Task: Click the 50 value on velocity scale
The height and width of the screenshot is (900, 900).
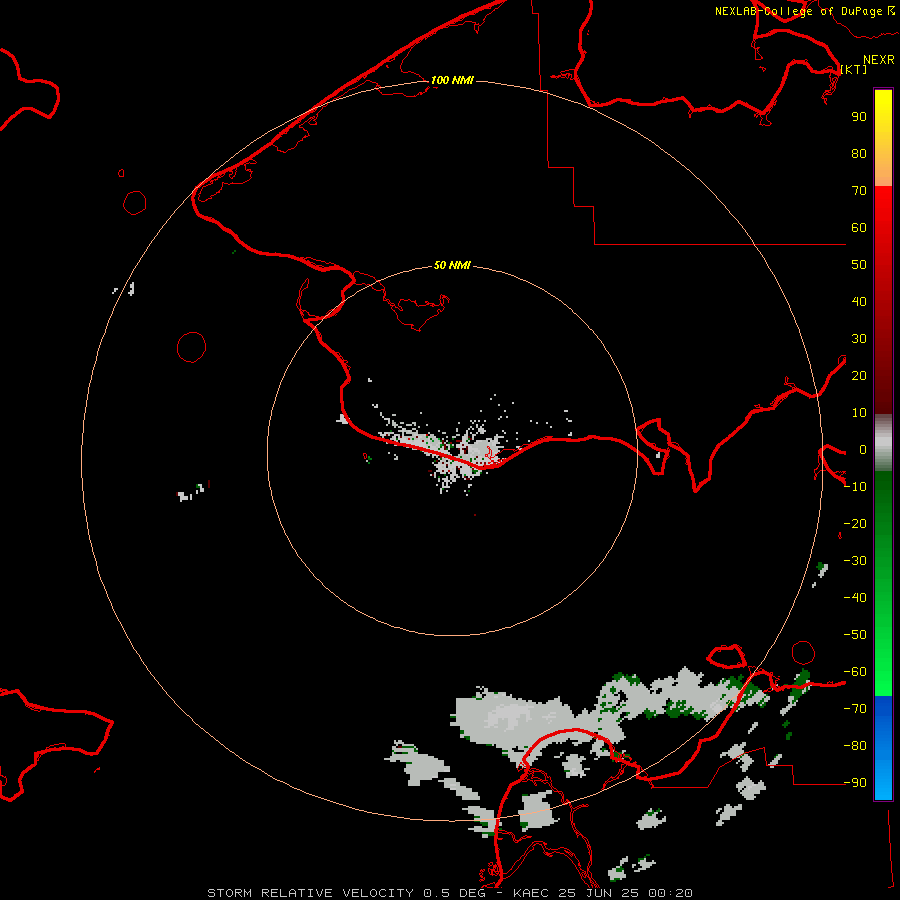Action: tap(859, 265)
